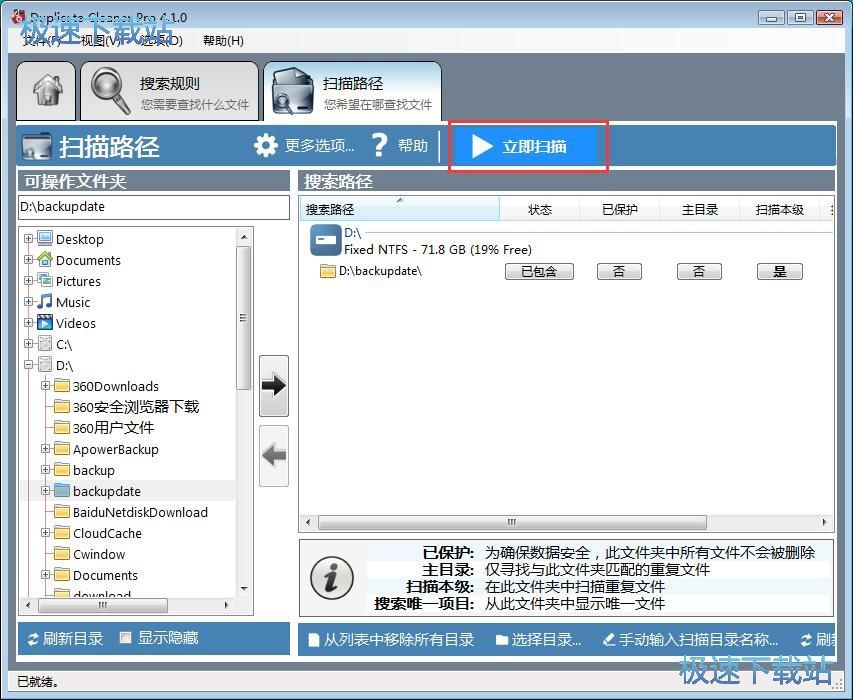Click the Videos icon in tree
This screenshot has height=700, width=853.
tap(45, 323)
